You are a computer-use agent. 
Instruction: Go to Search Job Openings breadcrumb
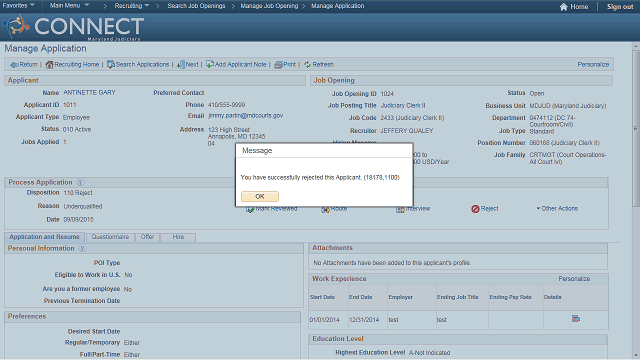pos(196,6)
